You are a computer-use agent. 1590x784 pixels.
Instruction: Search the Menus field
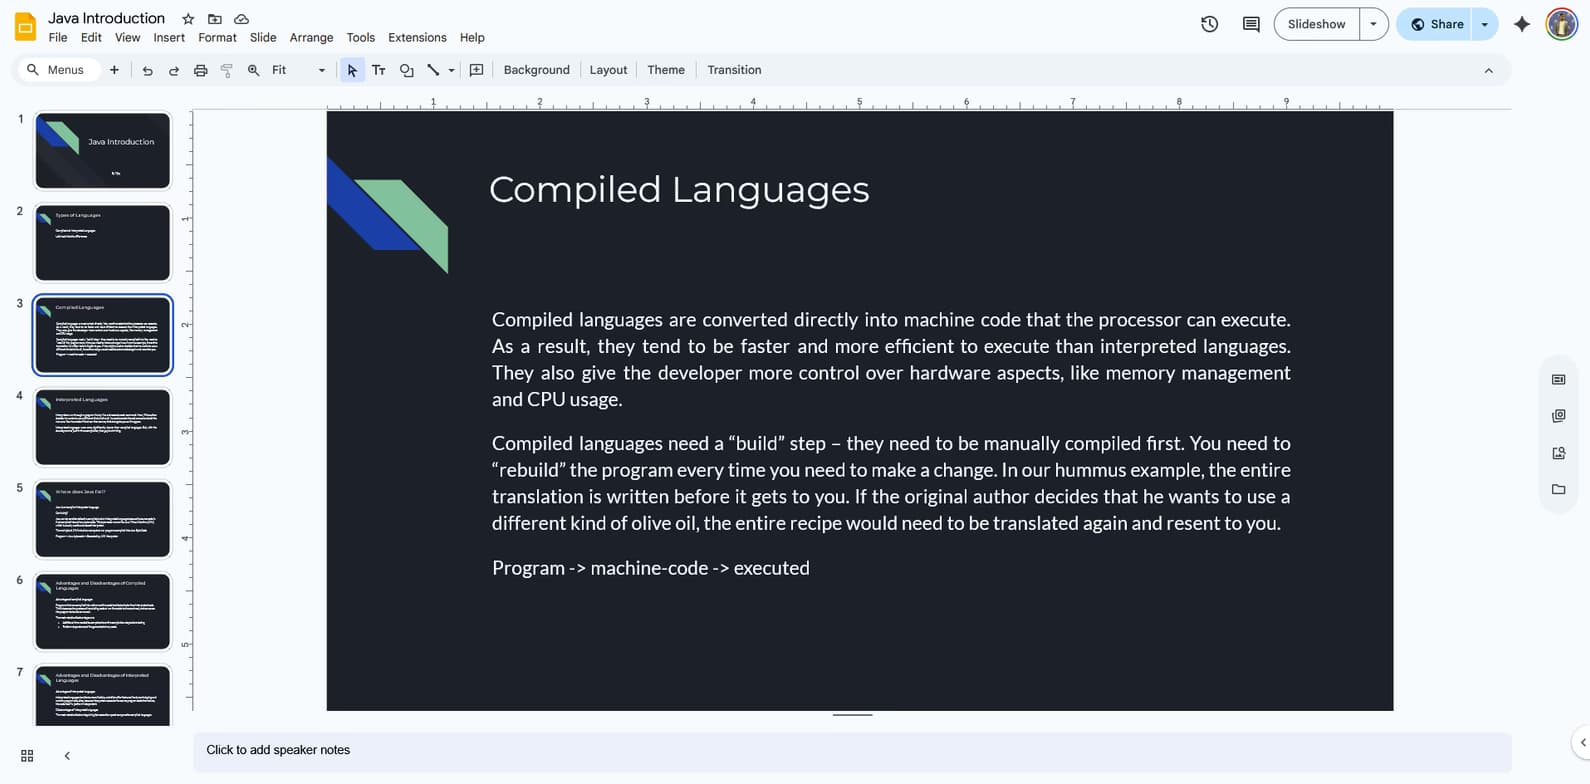click(x=60, y=70)
